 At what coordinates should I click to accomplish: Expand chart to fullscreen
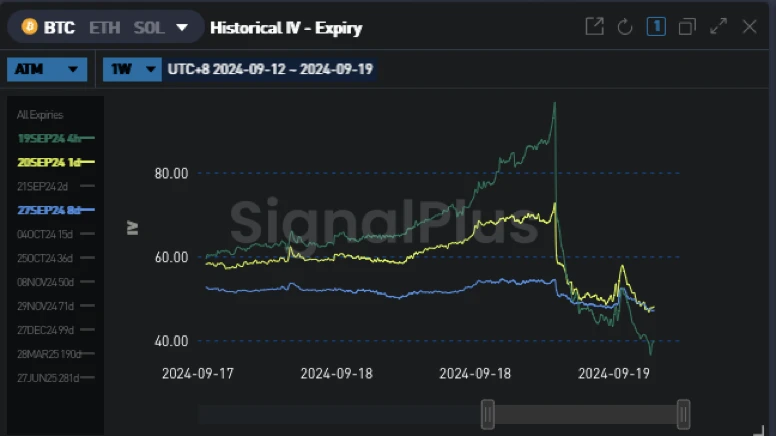[718, 27]
